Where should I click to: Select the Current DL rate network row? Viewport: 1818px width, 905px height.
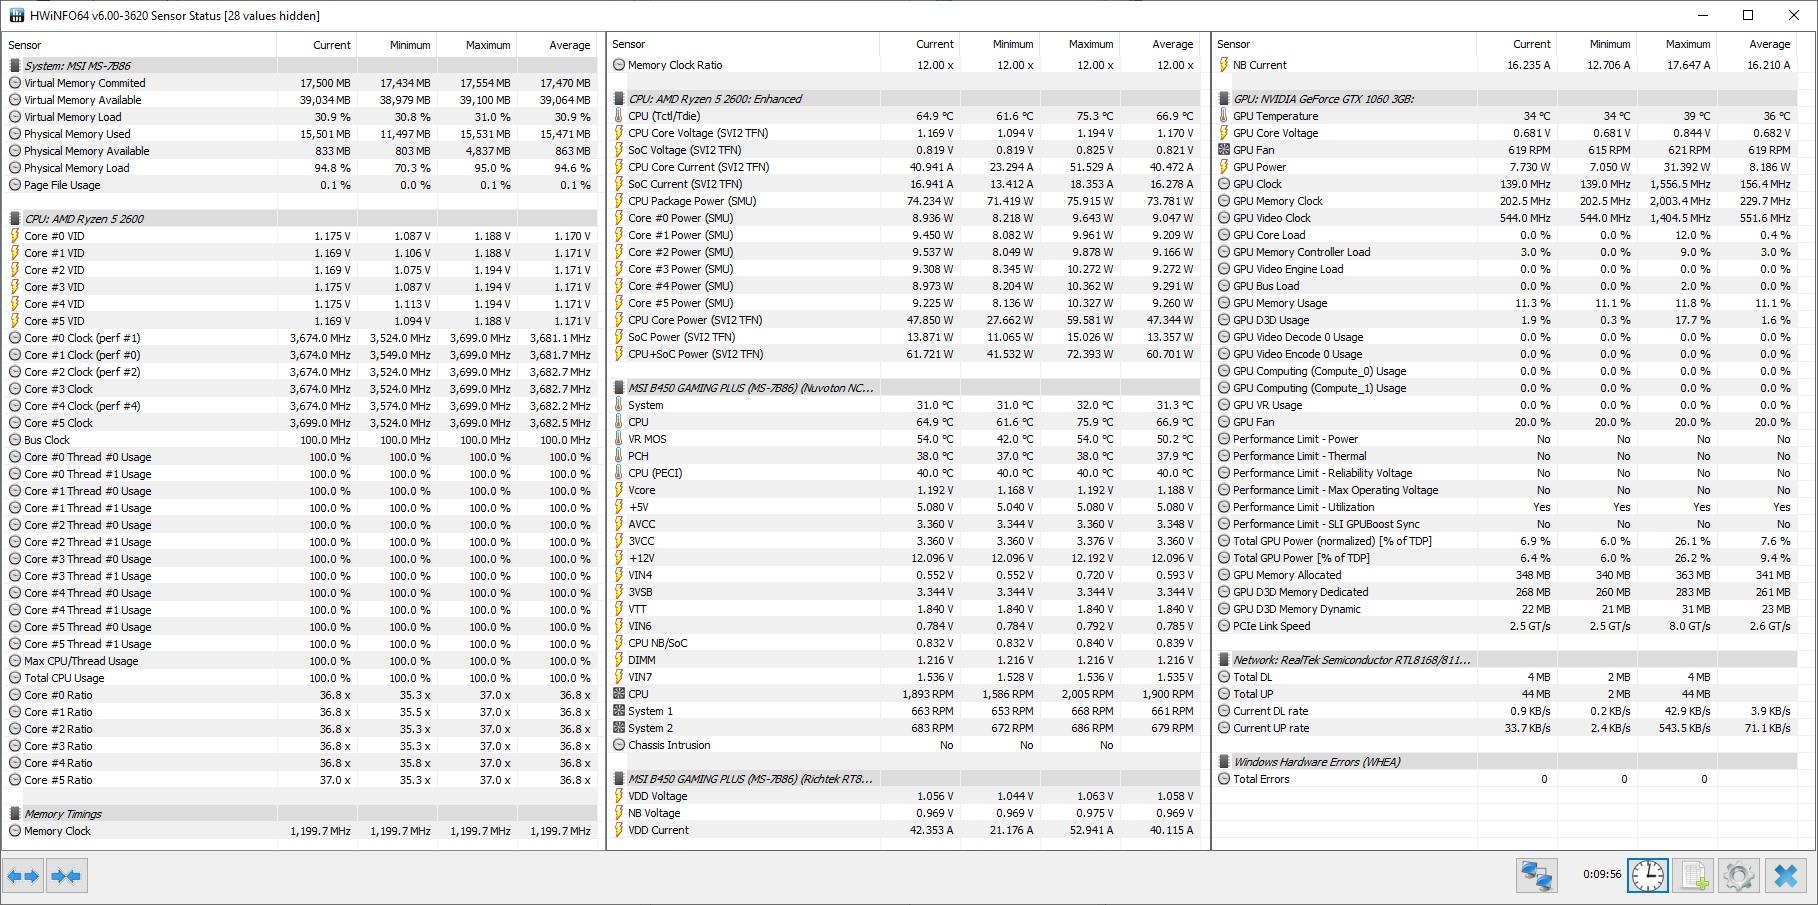click(1270, 711)
